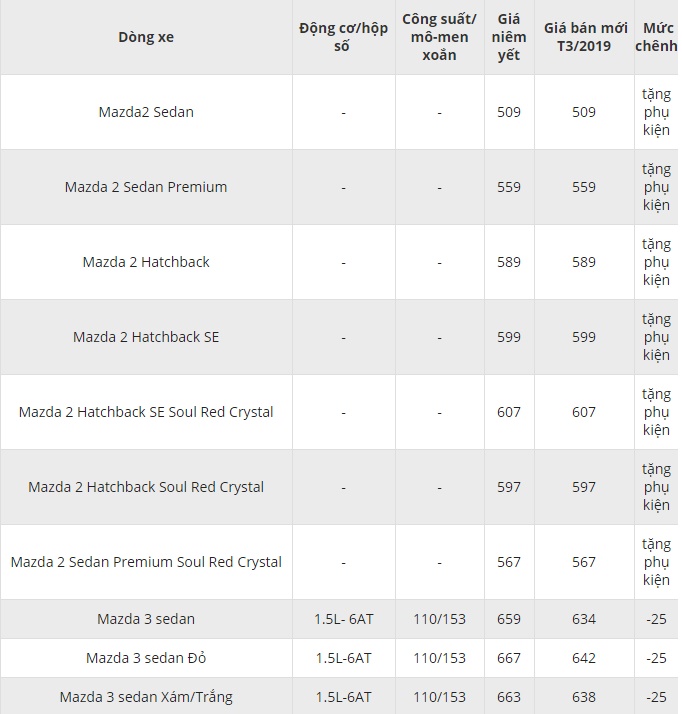Viewport: 682px width, 714px height.
Task: Click the new price 634 cell
Action: point(584,619)
